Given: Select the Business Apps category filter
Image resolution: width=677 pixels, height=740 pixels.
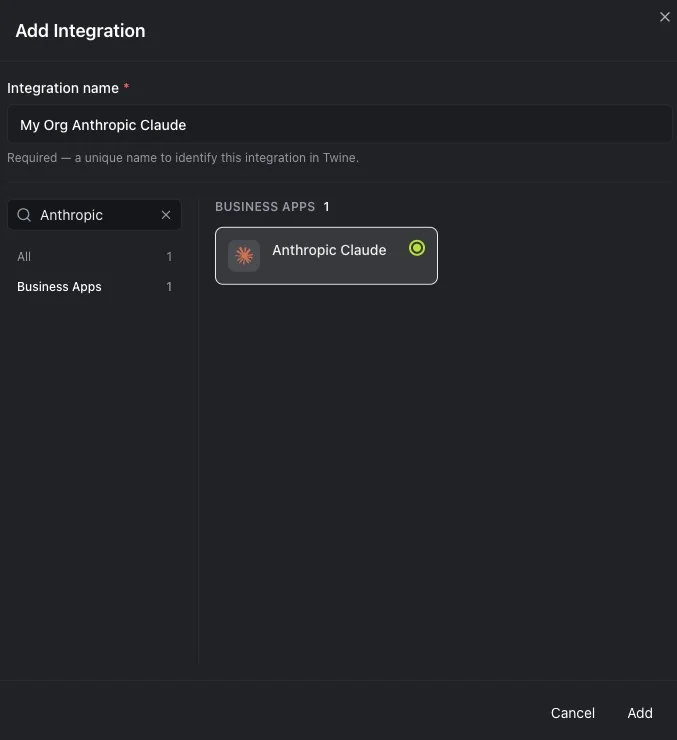Looking at the screenshot, I should 94,287.
